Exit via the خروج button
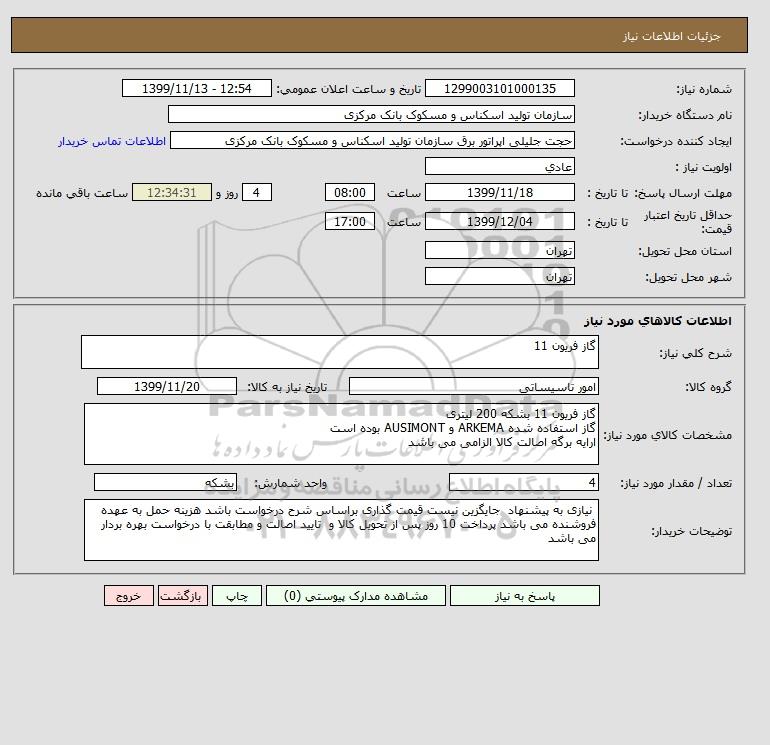 [129, 595]
